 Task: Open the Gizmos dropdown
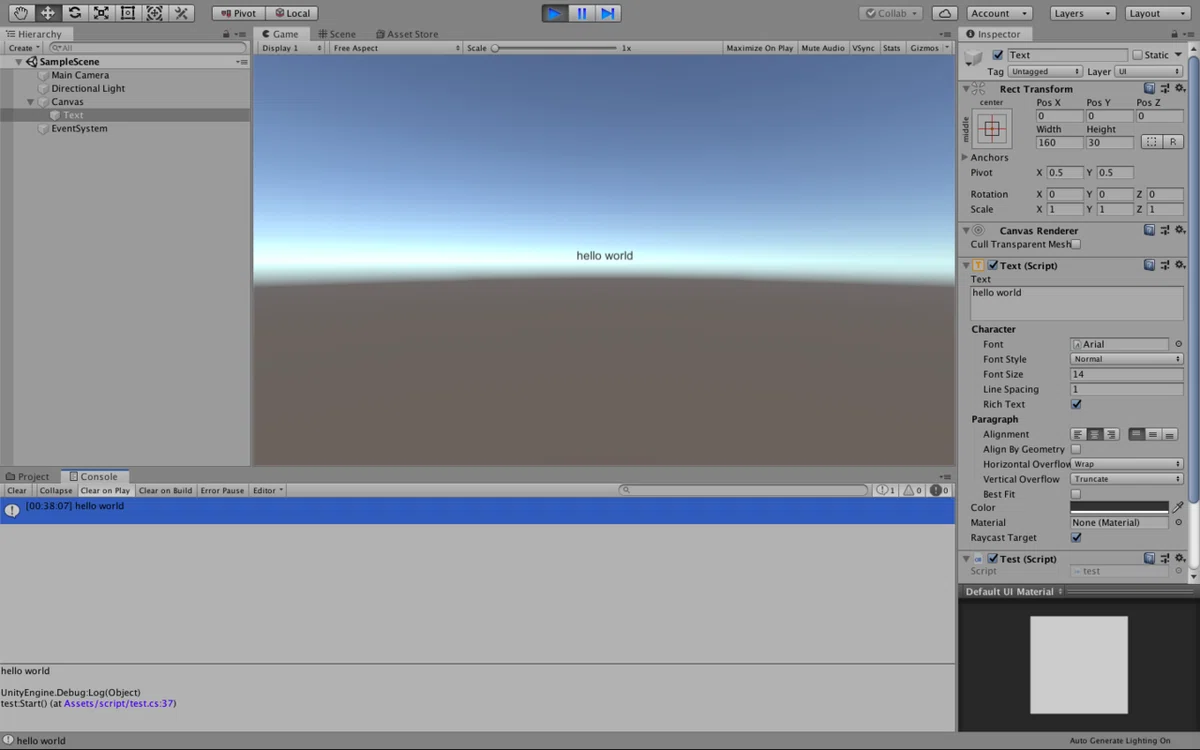pos(929,48)
